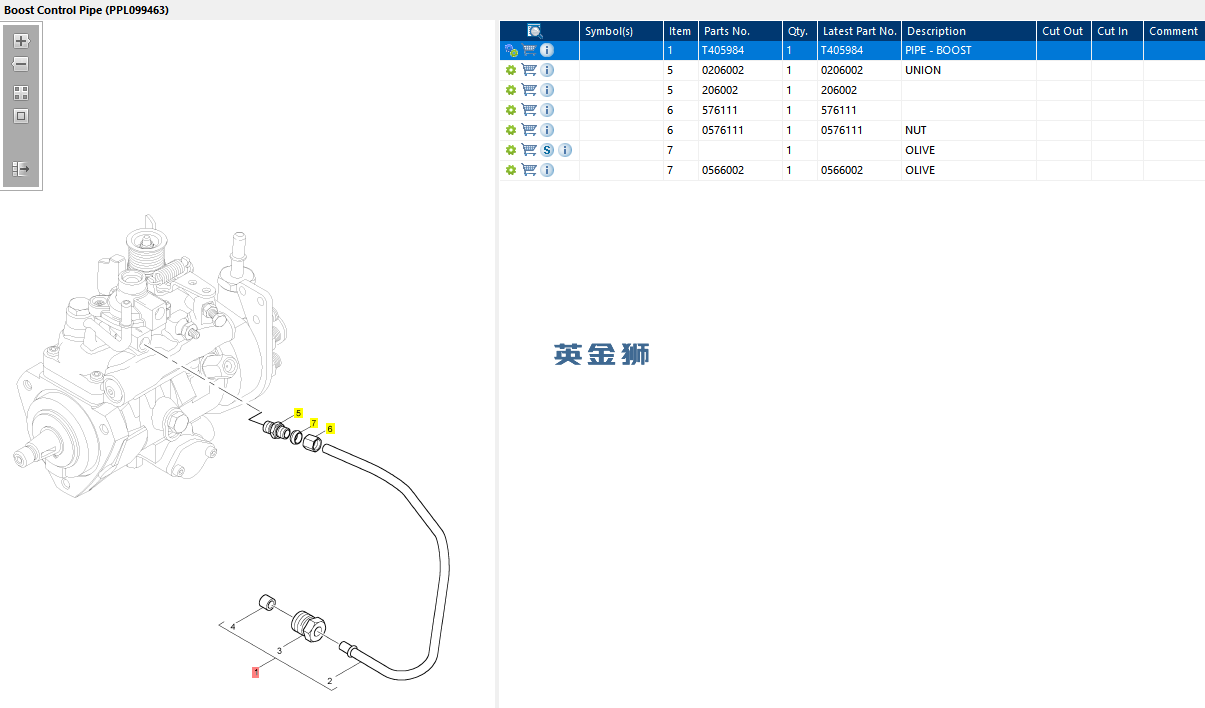Click the Symbol(s) column header
This screenshot has width=1205, height=708.
coord(621,31)
